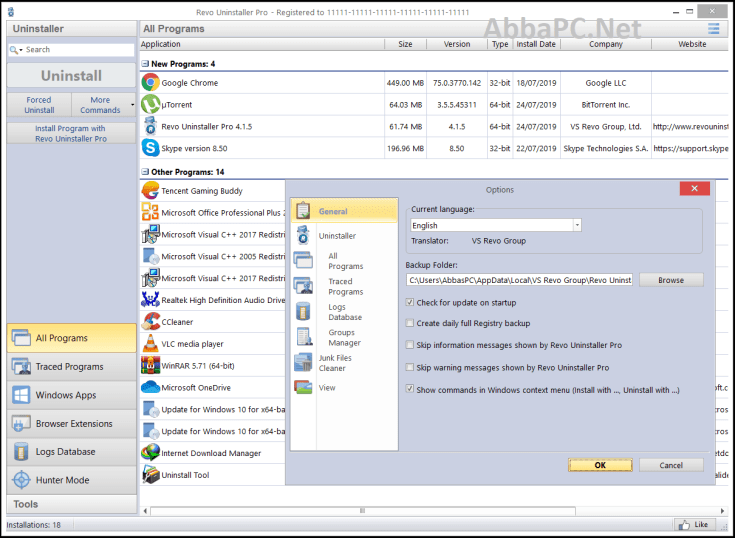Select Uninstaller in the options tree

click(x=337, y=236)
